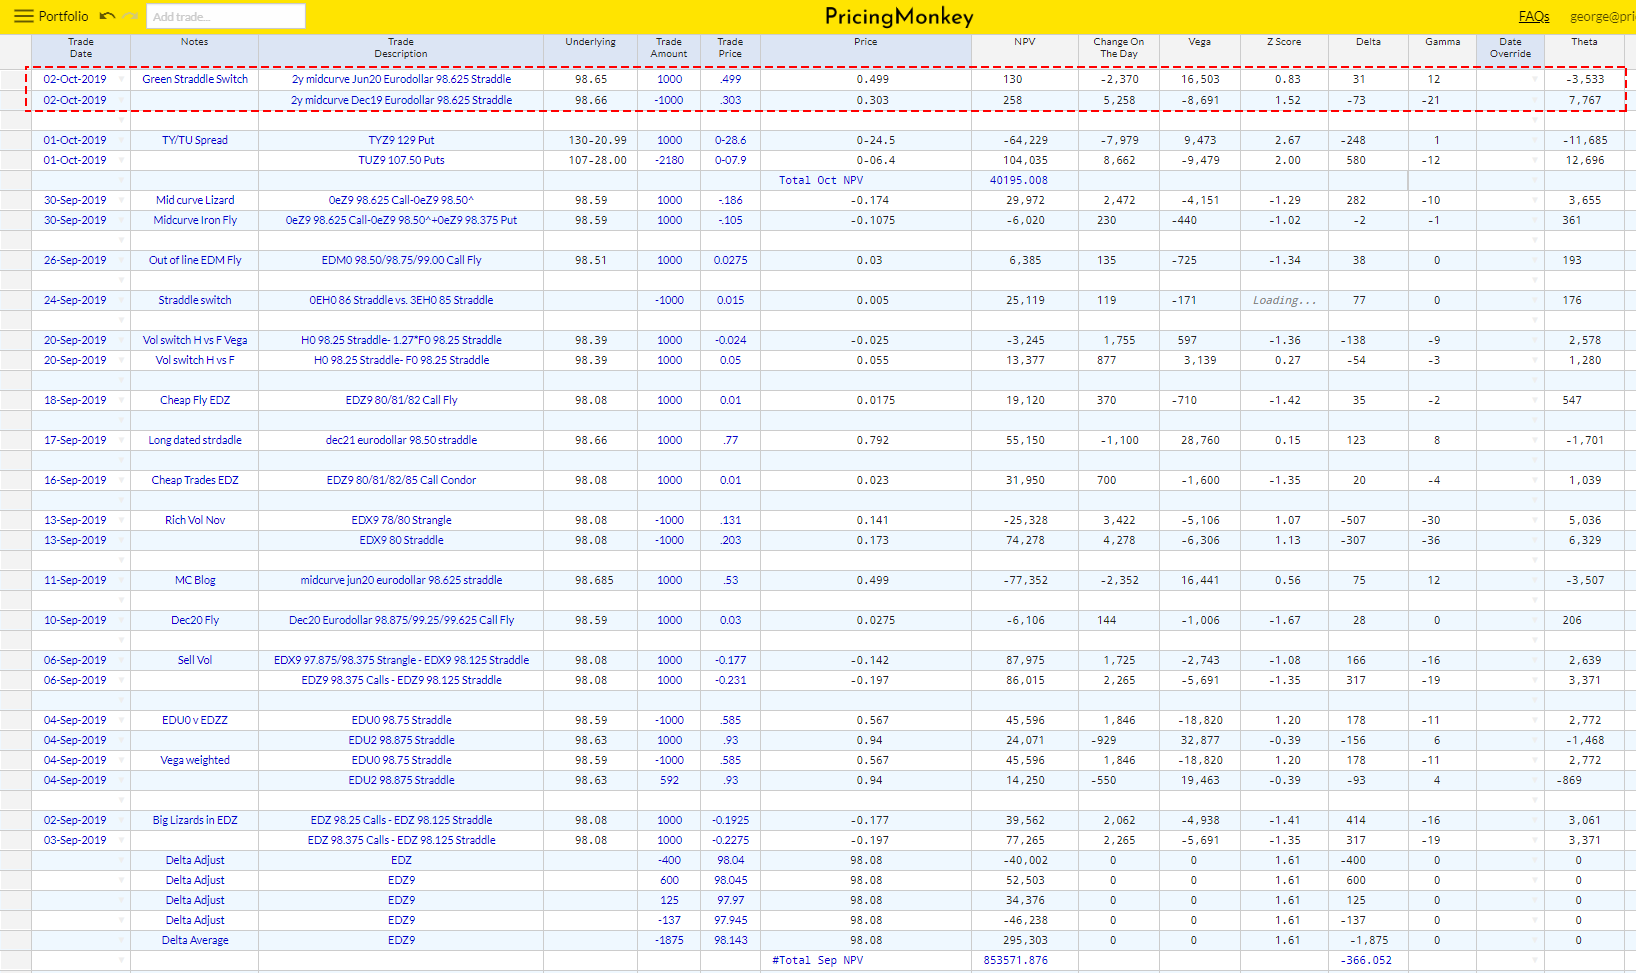
Task: Click the george@ account email
Action: tap(1602, 16)
